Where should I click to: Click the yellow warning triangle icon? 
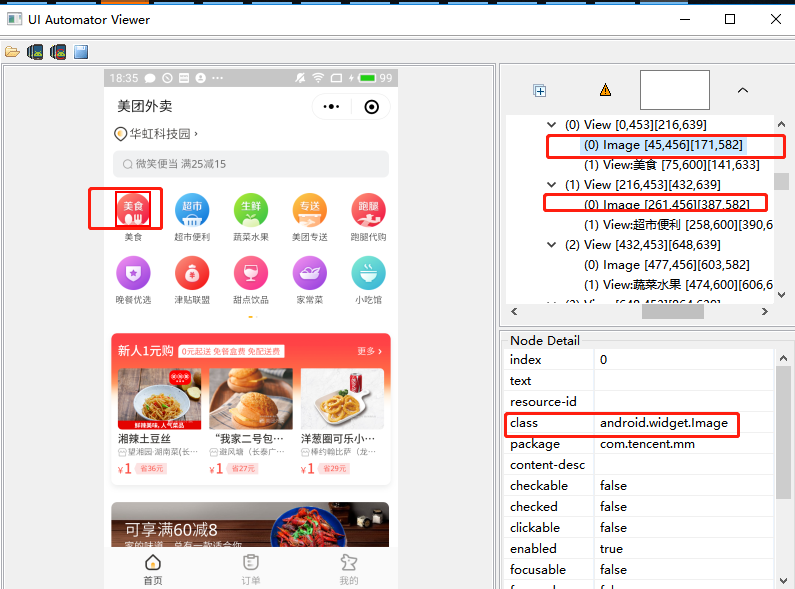tap(605, 90)
